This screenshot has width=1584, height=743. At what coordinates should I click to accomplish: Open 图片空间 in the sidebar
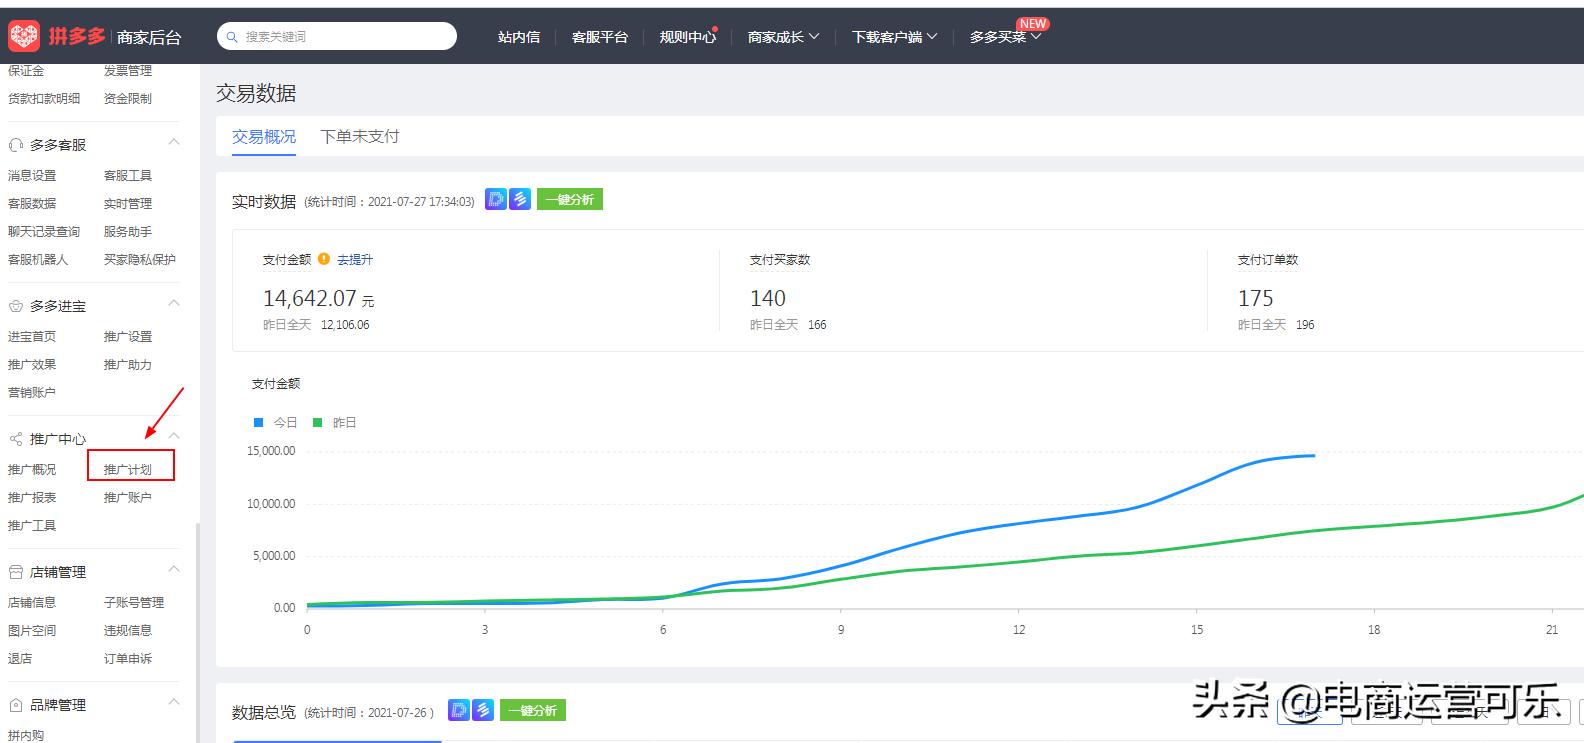click(x=32, y=630)
